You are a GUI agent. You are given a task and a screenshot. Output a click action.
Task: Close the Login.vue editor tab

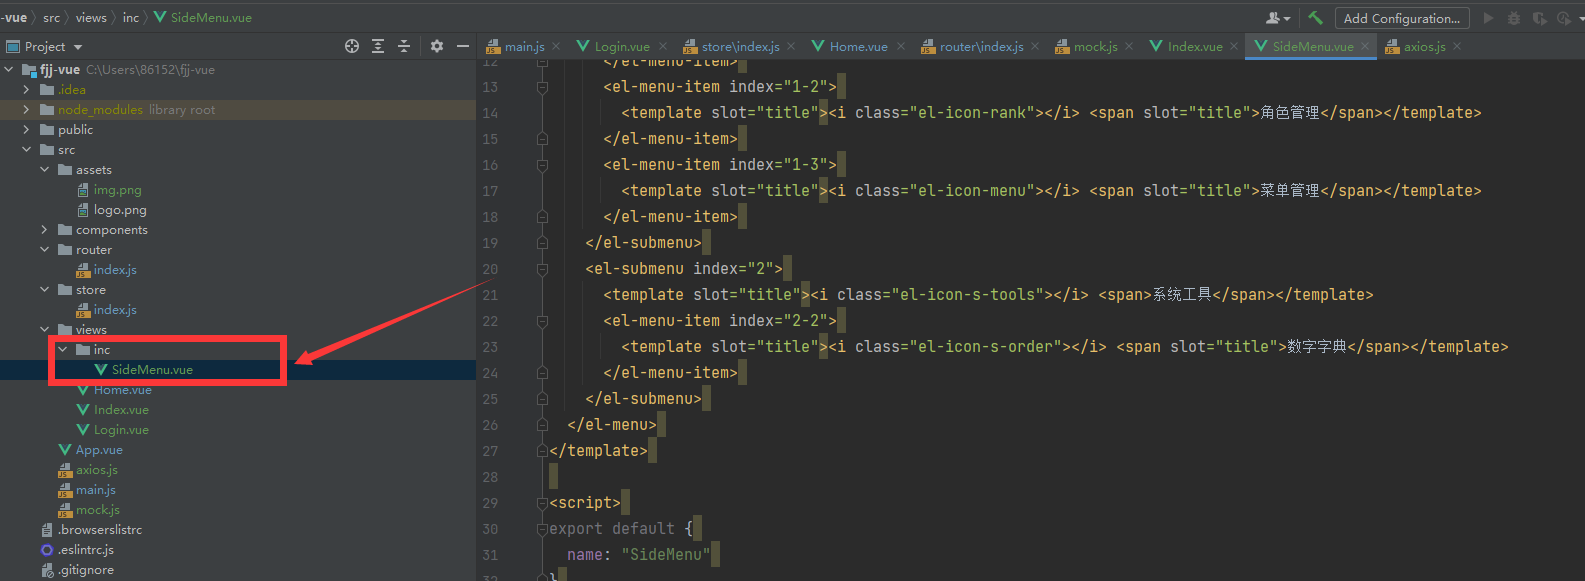pyautogui.click(x=661, y=46)
